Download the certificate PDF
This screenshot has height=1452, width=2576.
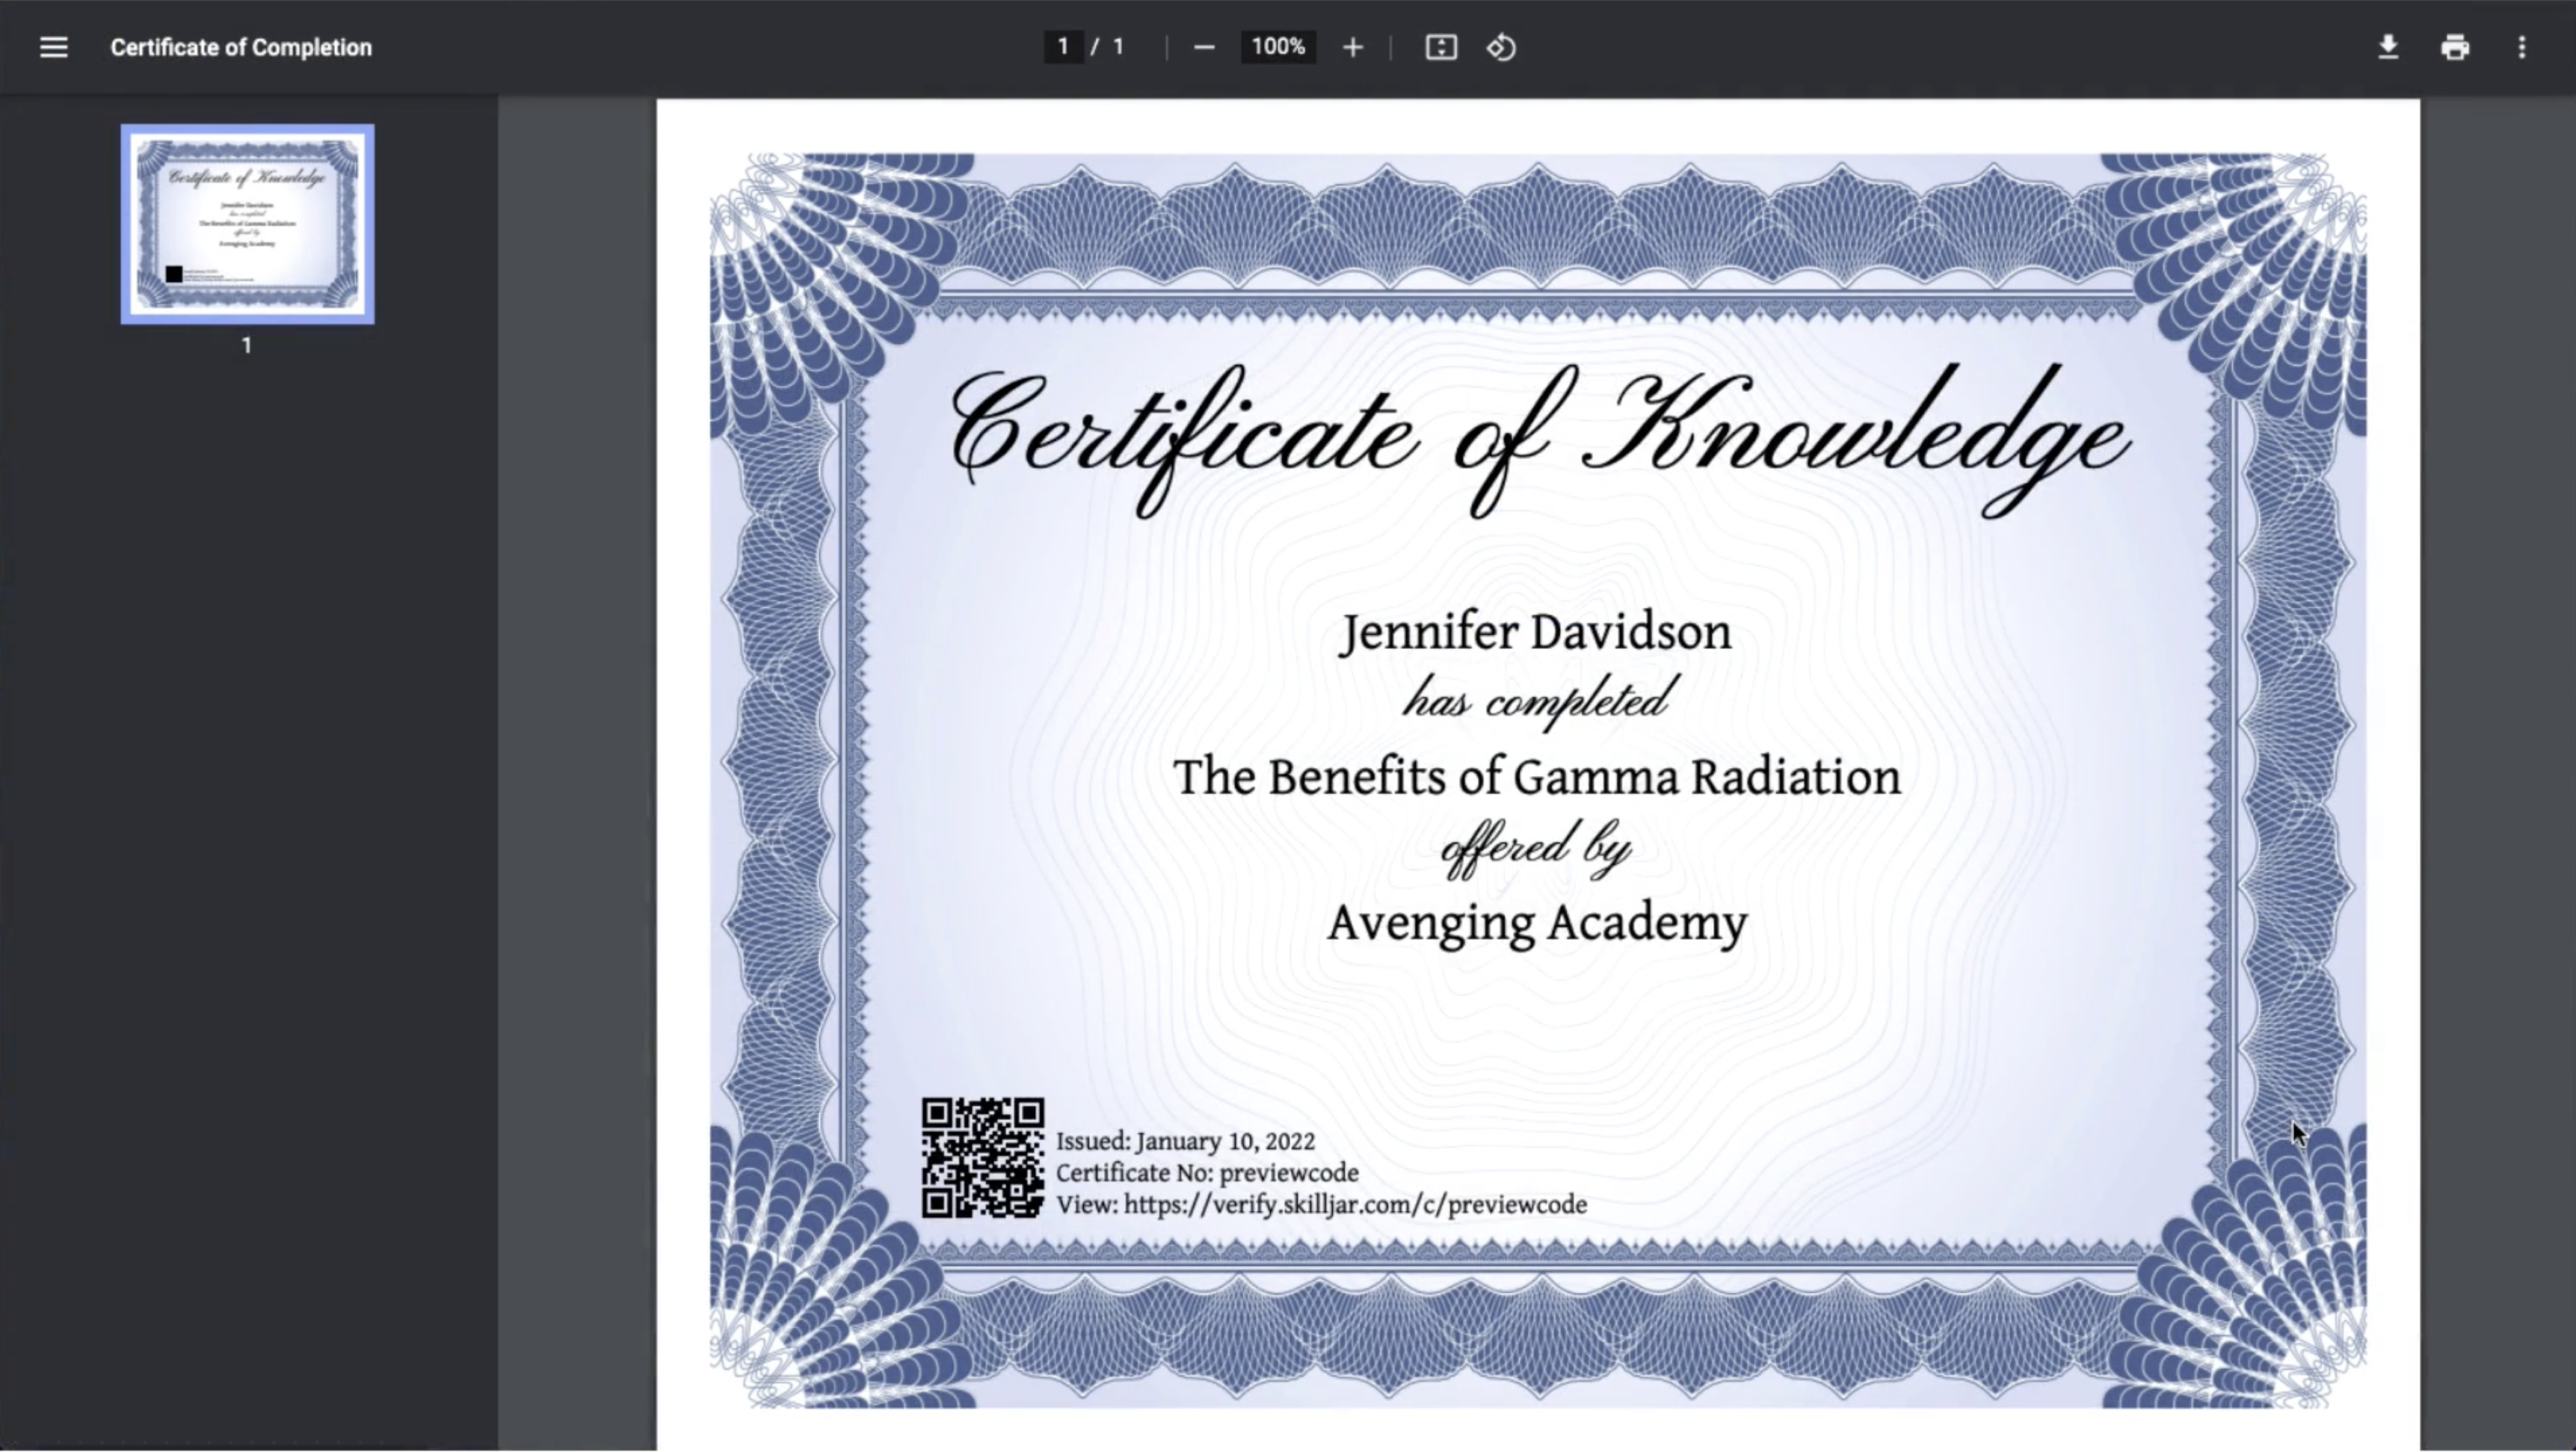pos(2388,47)
